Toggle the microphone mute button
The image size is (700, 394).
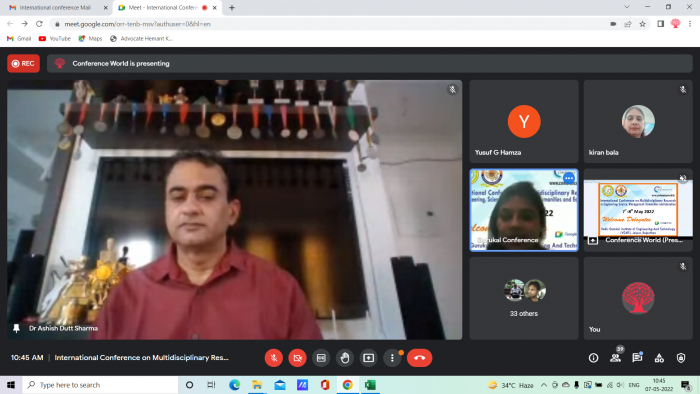[274, 358]
